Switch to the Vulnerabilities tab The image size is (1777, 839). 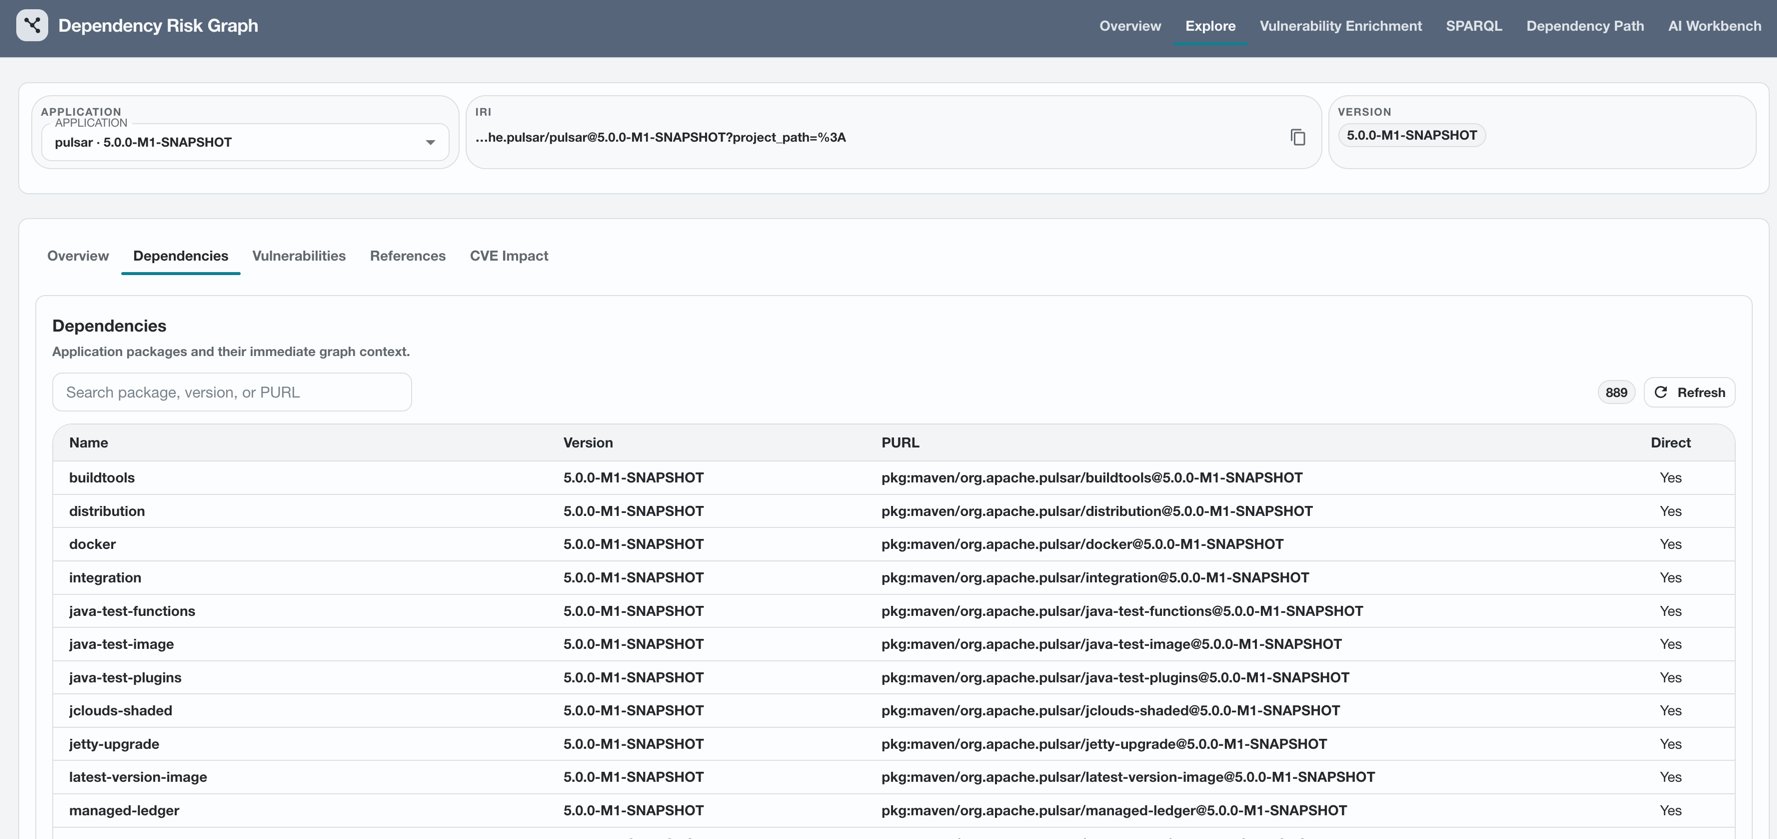tap(299, 256)
